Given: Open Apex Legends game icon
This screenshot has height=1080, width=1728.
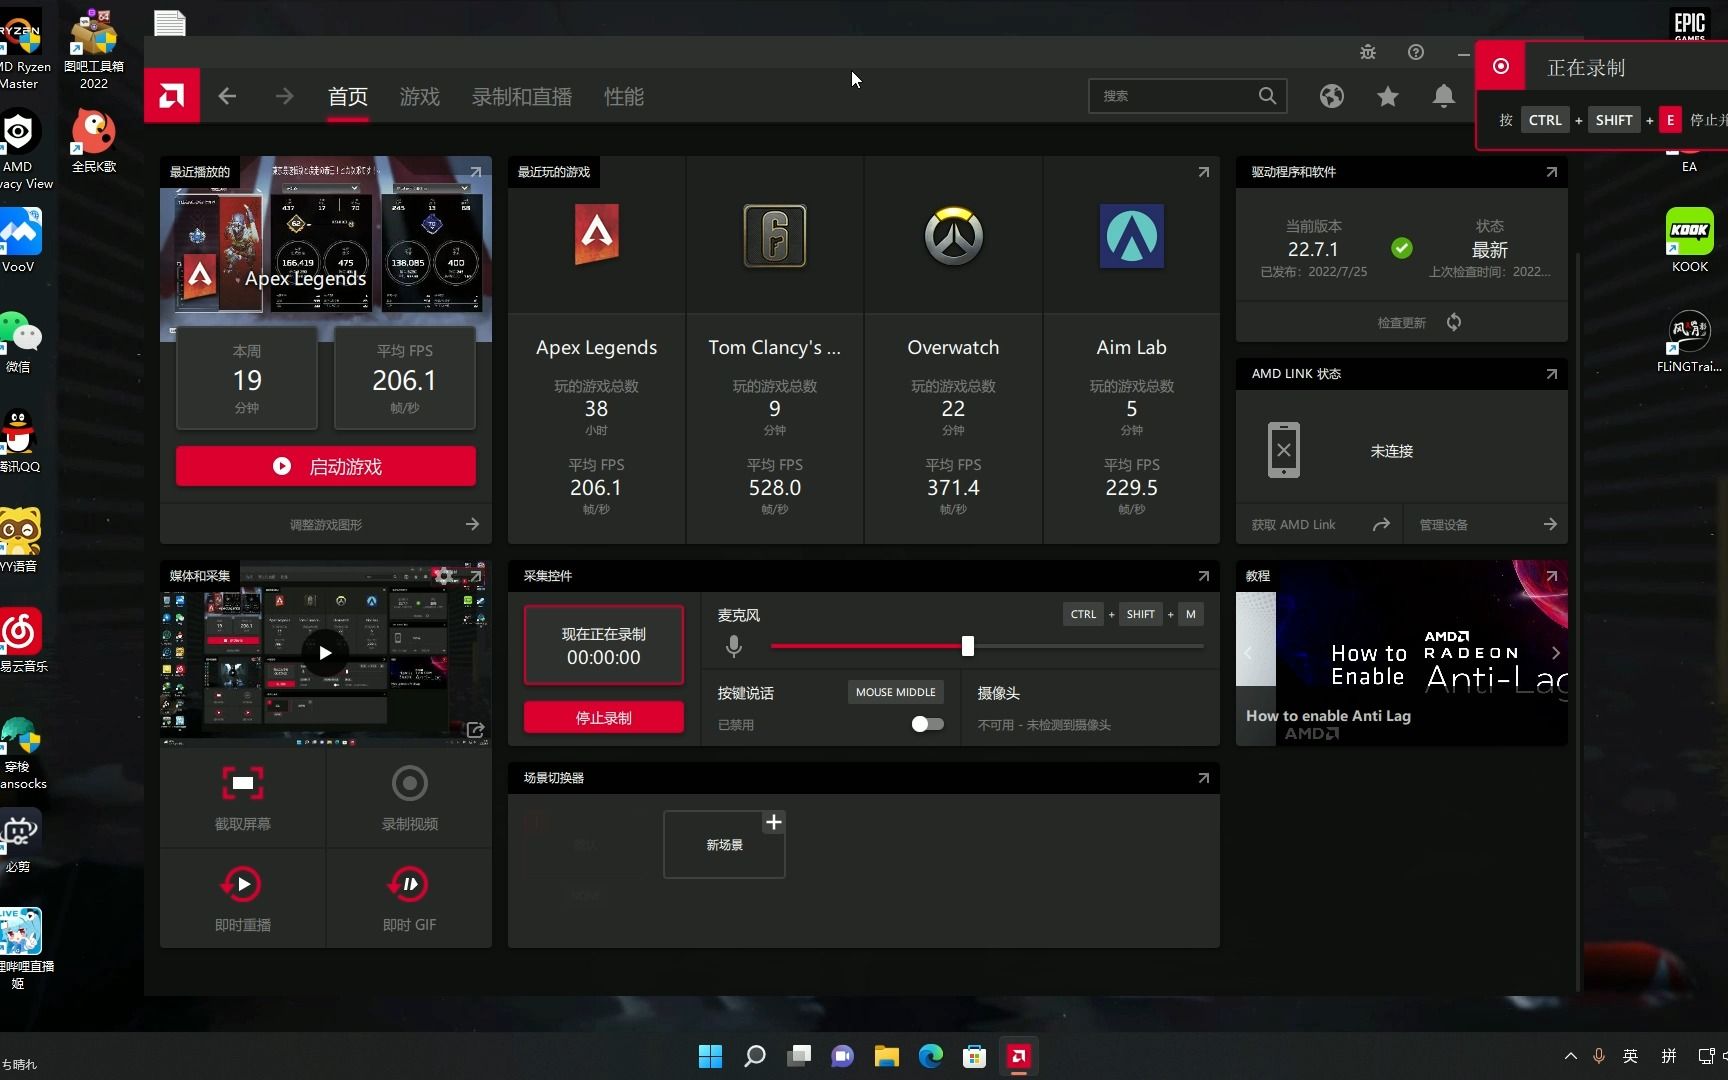Looking at the screenshot, I should pos(596,235).
